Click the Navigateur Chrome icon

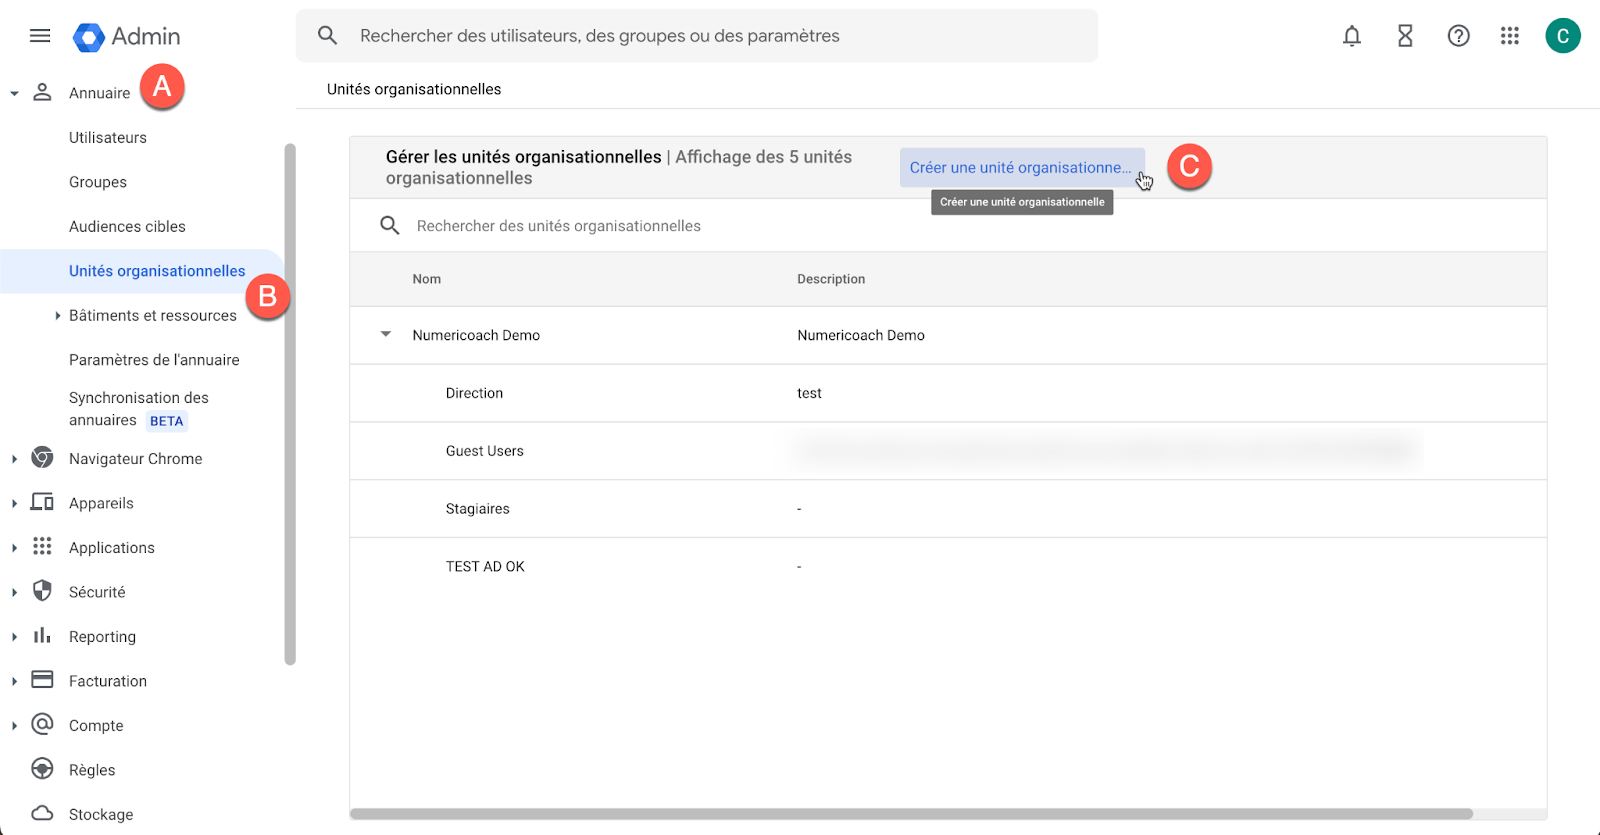[42, 458]
